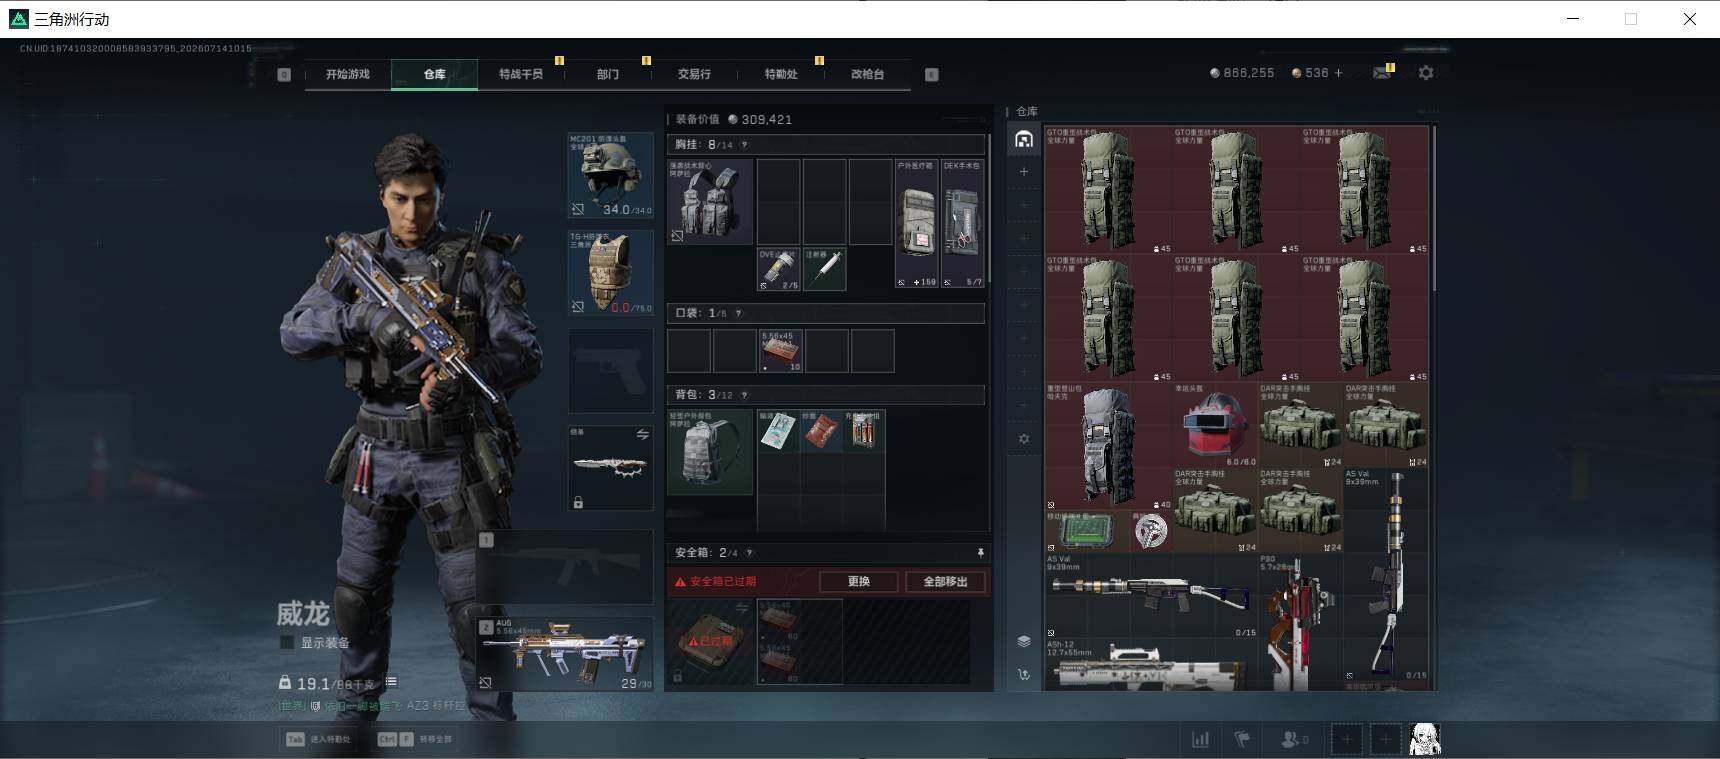
Task: Select the gray 重型登山包 backpack
Action: pos(1108,447)
